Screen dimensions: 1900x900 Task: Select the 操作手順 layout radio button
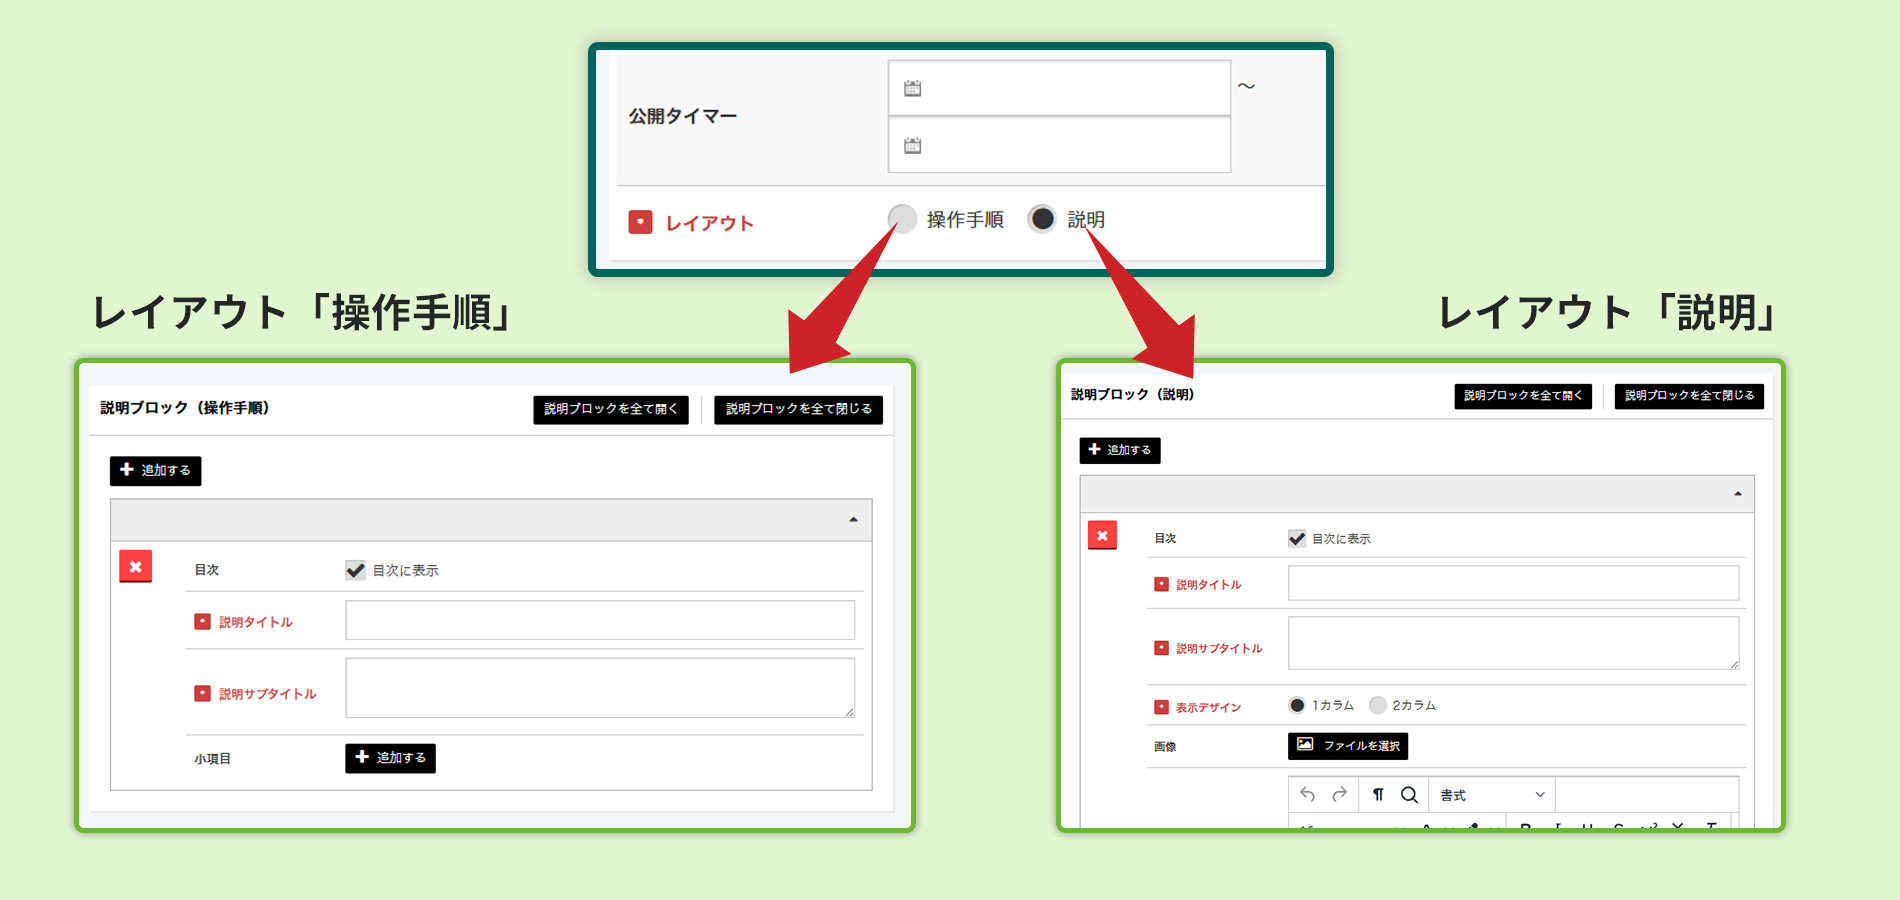902,219
